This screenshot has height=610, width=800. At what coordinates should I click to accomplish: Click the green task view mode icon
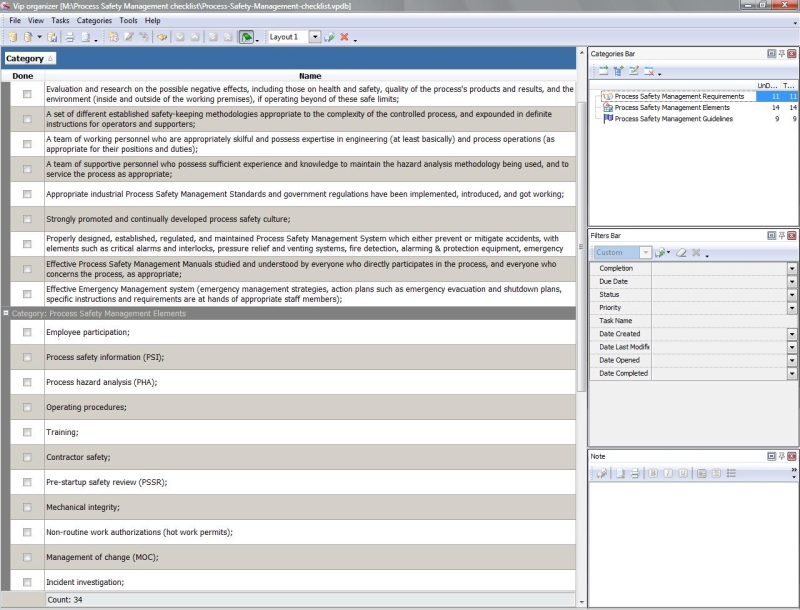[x=245, y=37]
